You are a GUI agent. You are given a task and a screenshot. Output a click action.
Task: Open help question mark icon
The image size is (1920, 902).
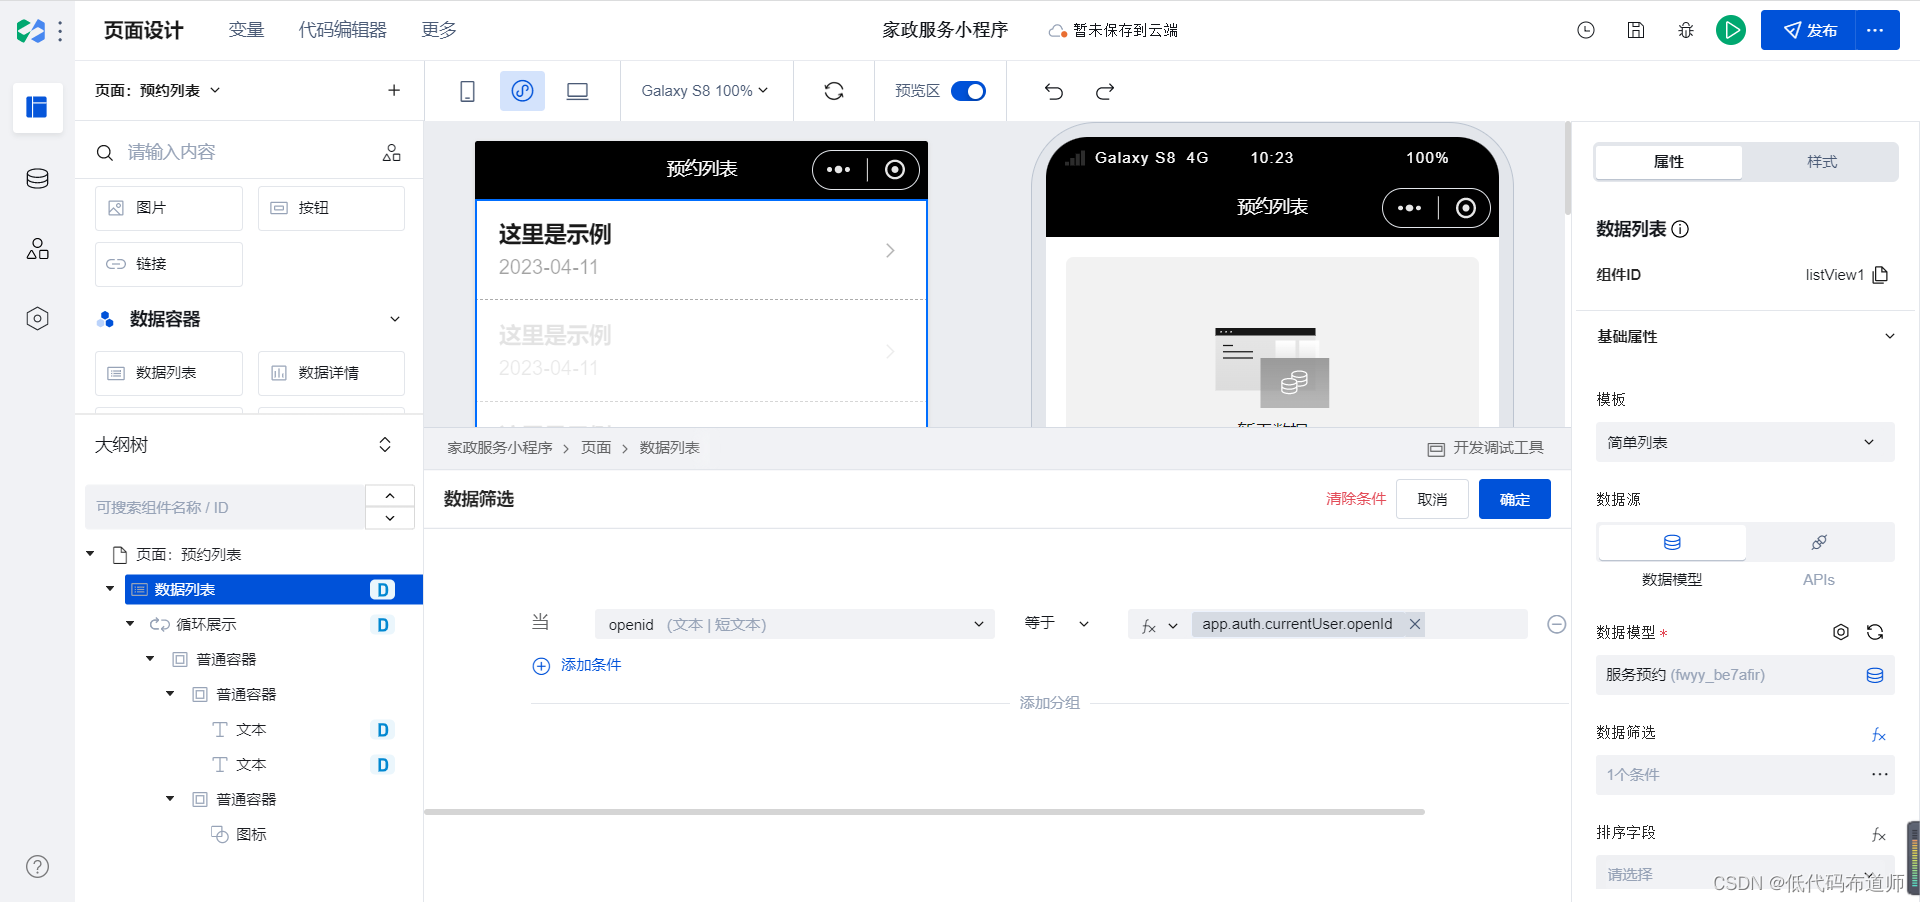coord(37,867)
